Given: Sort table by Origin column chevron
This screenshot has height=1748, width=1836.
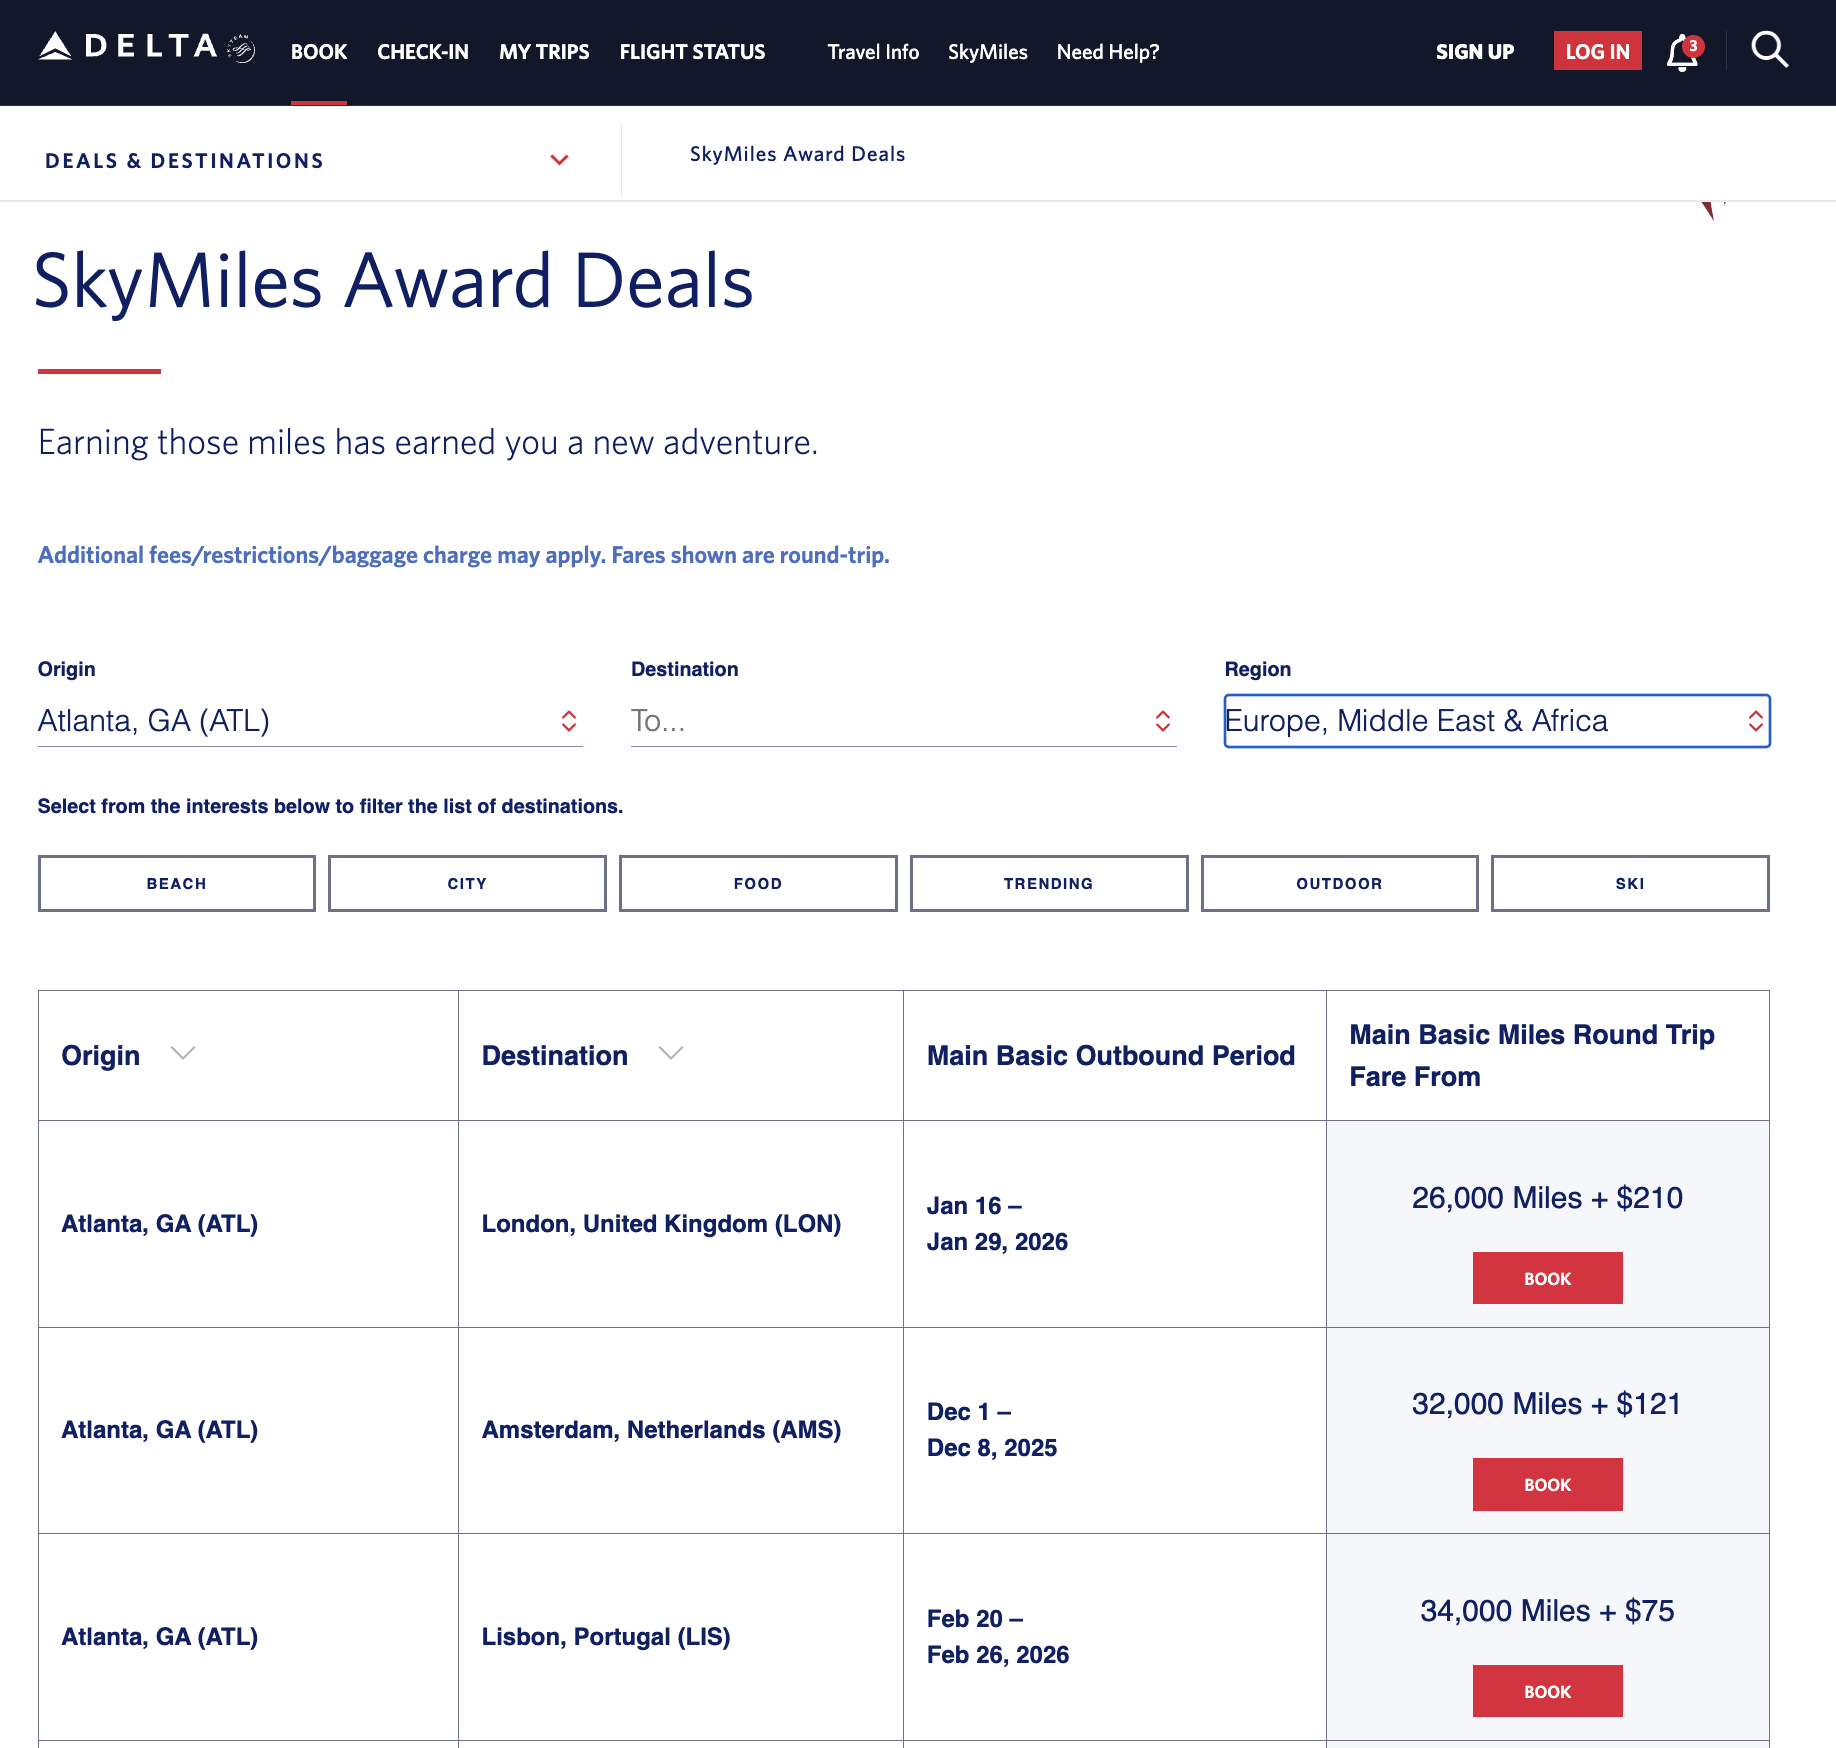Looking at the screenshot, I should coord(182,1053).
